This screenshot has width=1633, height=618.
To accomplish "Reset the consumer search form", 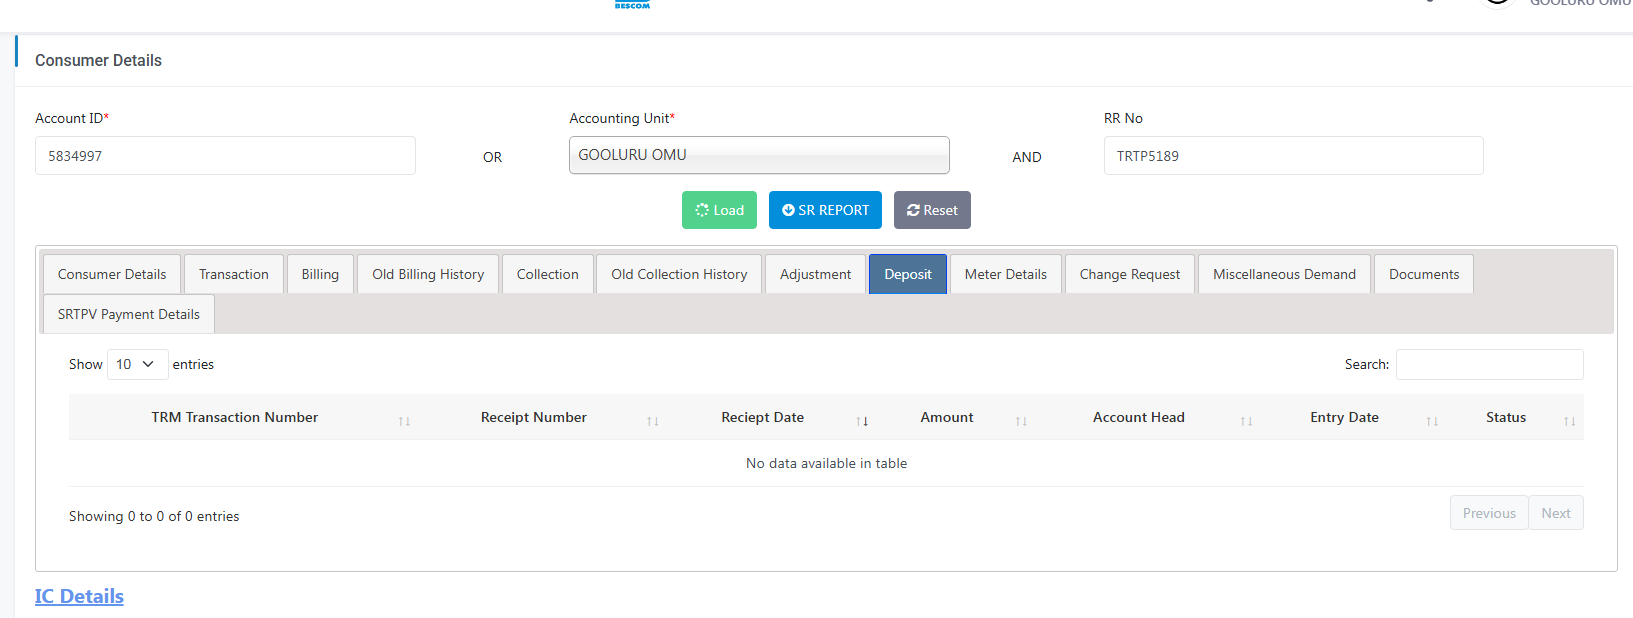I will (932, 210).
